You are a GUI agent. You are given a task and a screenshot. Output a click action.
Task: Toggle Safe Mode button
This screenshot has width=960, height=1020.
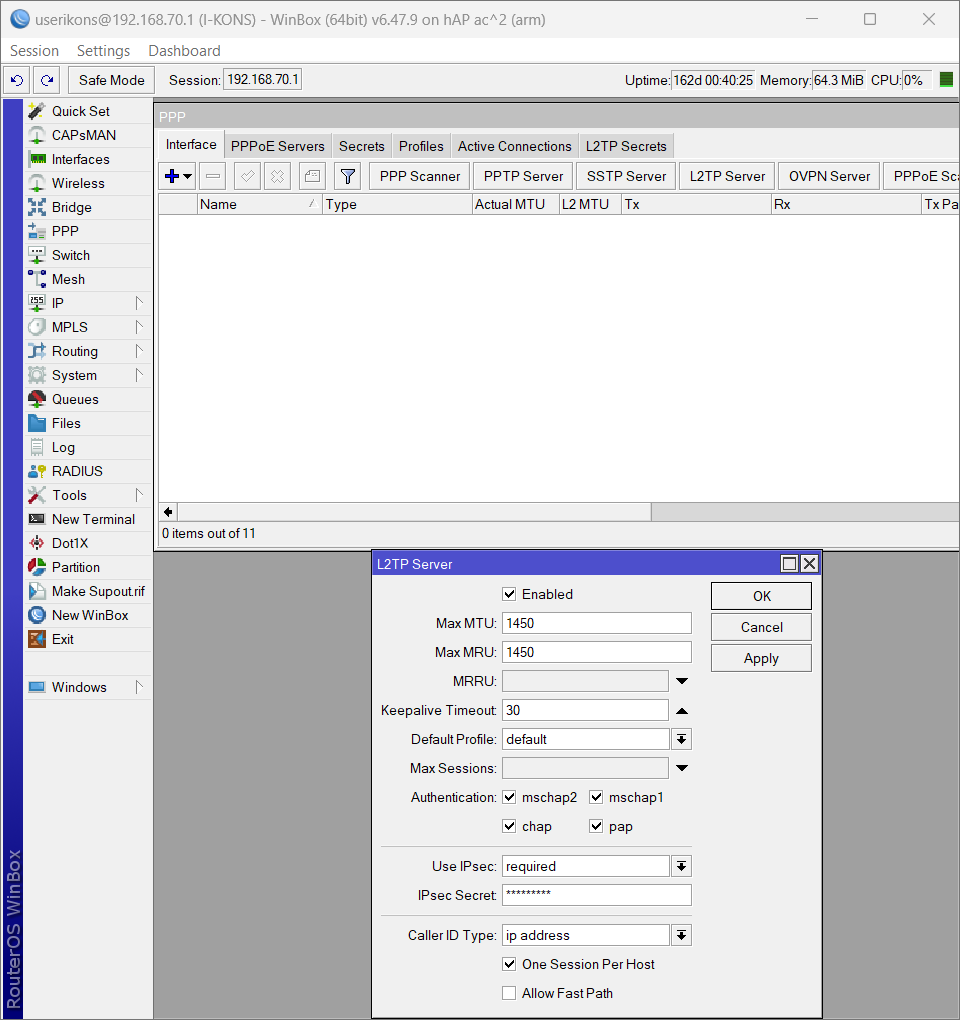(111, 80)
